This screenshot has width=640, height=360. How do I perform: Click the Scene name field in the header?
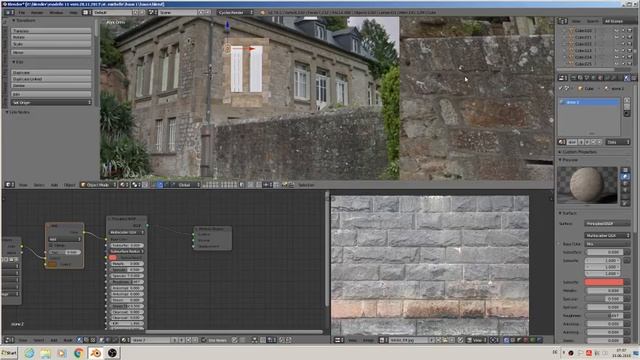[178, 13]
